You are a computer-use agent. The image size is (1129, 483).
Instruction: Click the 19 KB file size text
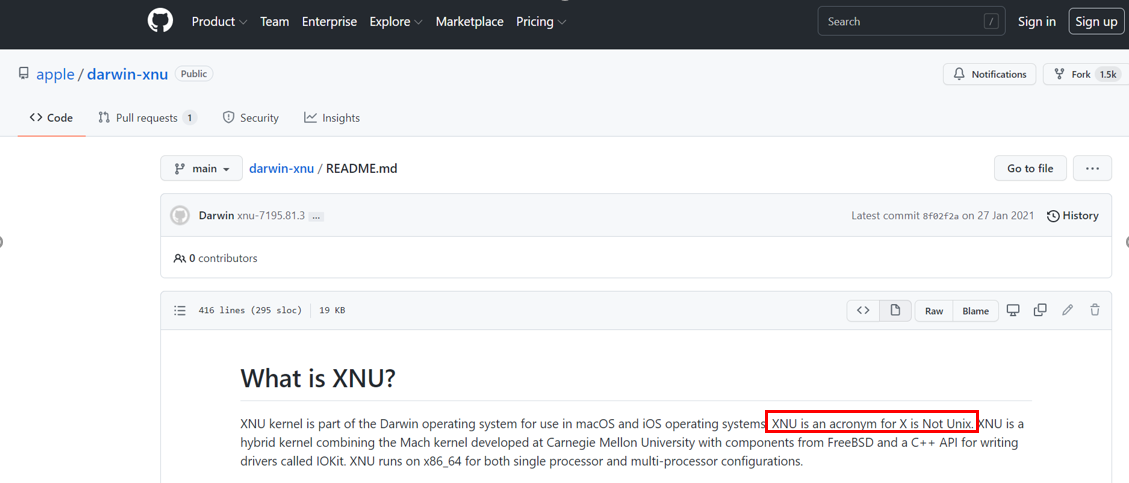[332, 311]
